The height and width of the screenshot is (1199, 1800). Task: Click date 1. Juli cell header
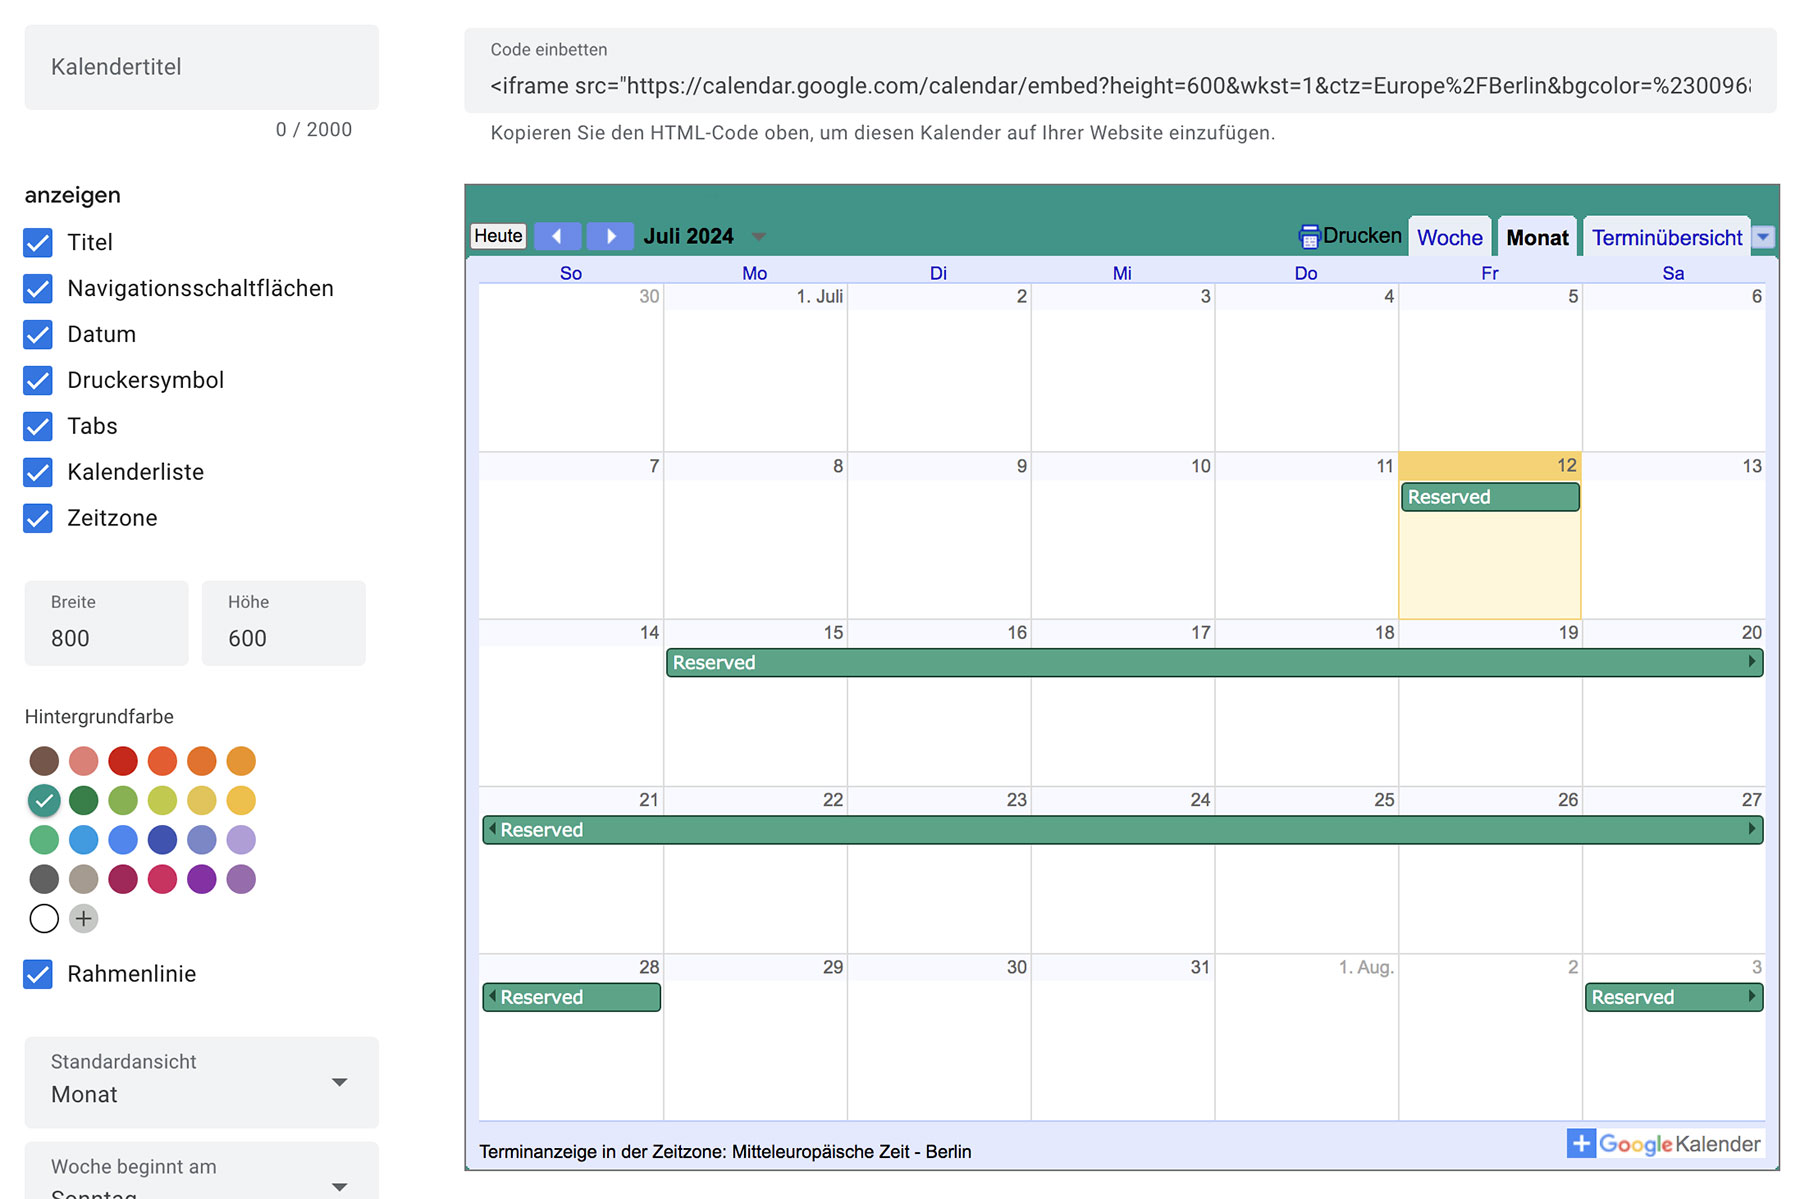coord(819,297)
